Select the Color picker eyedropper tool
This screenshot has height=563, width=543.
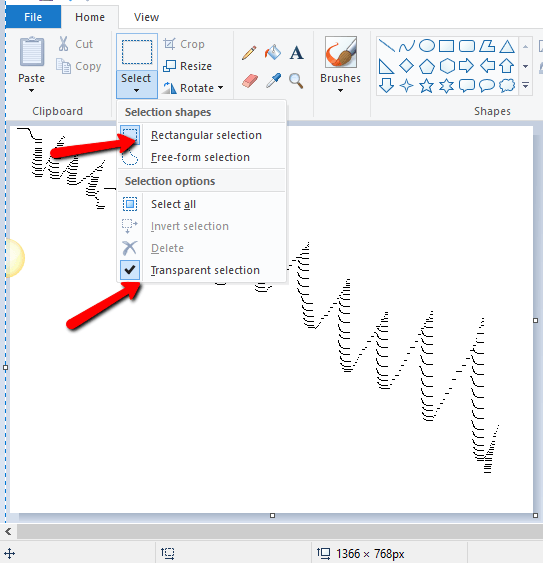(273, 80)
